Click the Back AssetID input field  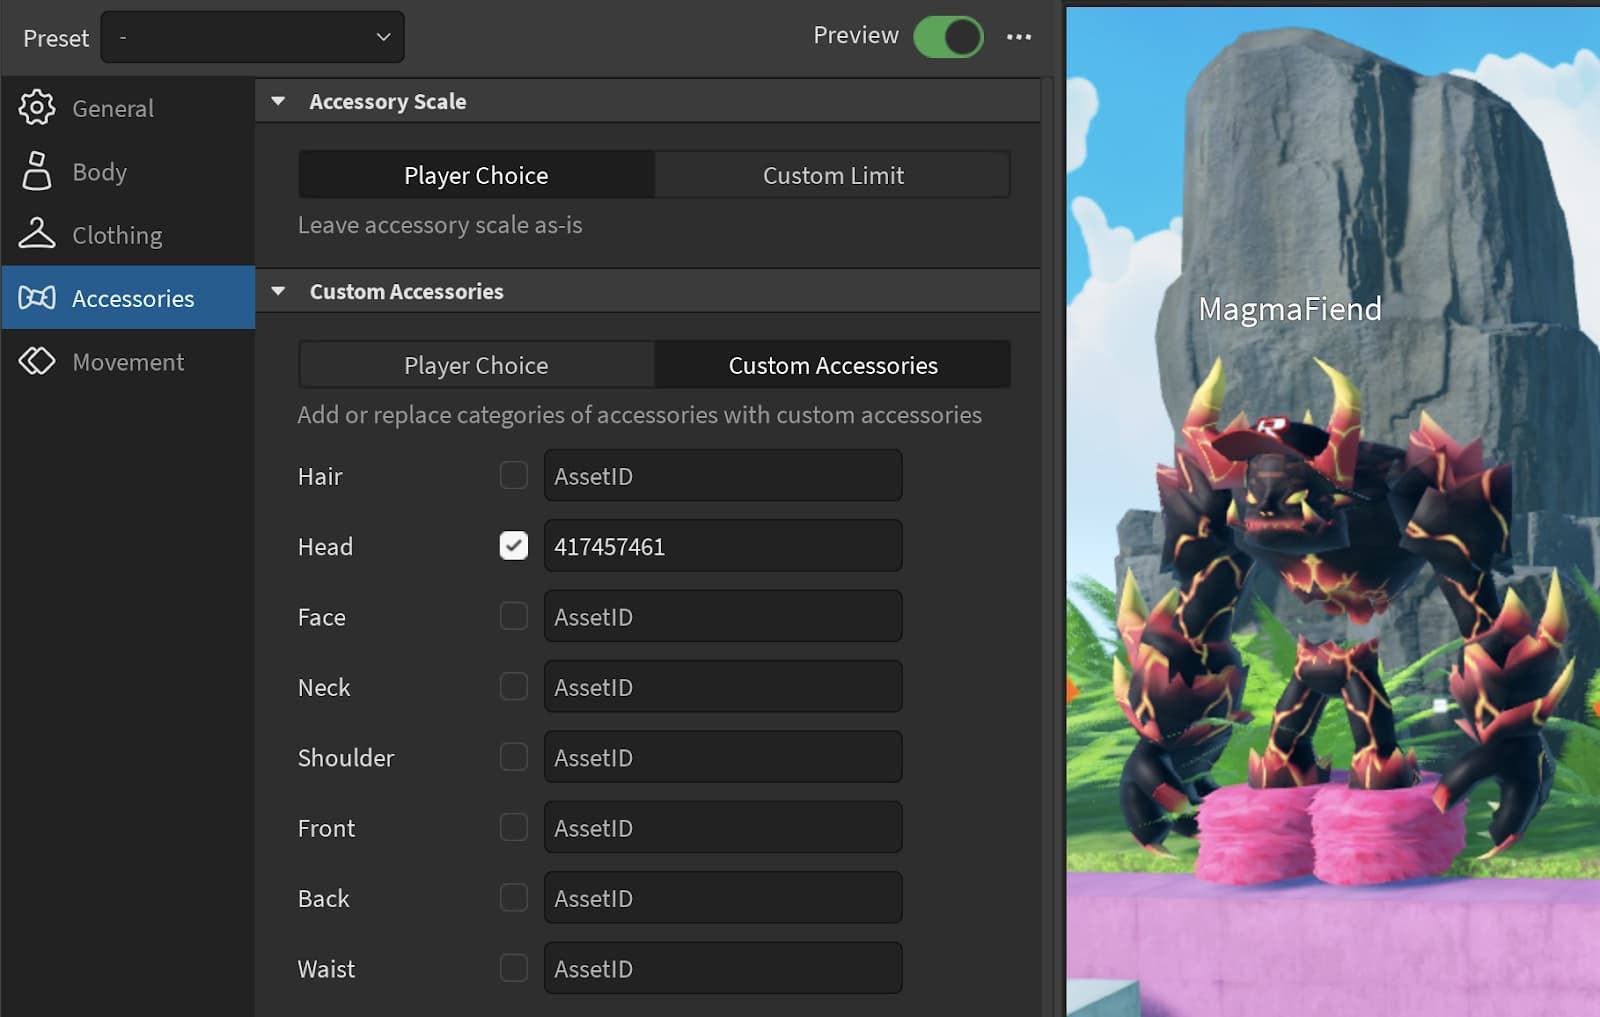click(723, 898)
